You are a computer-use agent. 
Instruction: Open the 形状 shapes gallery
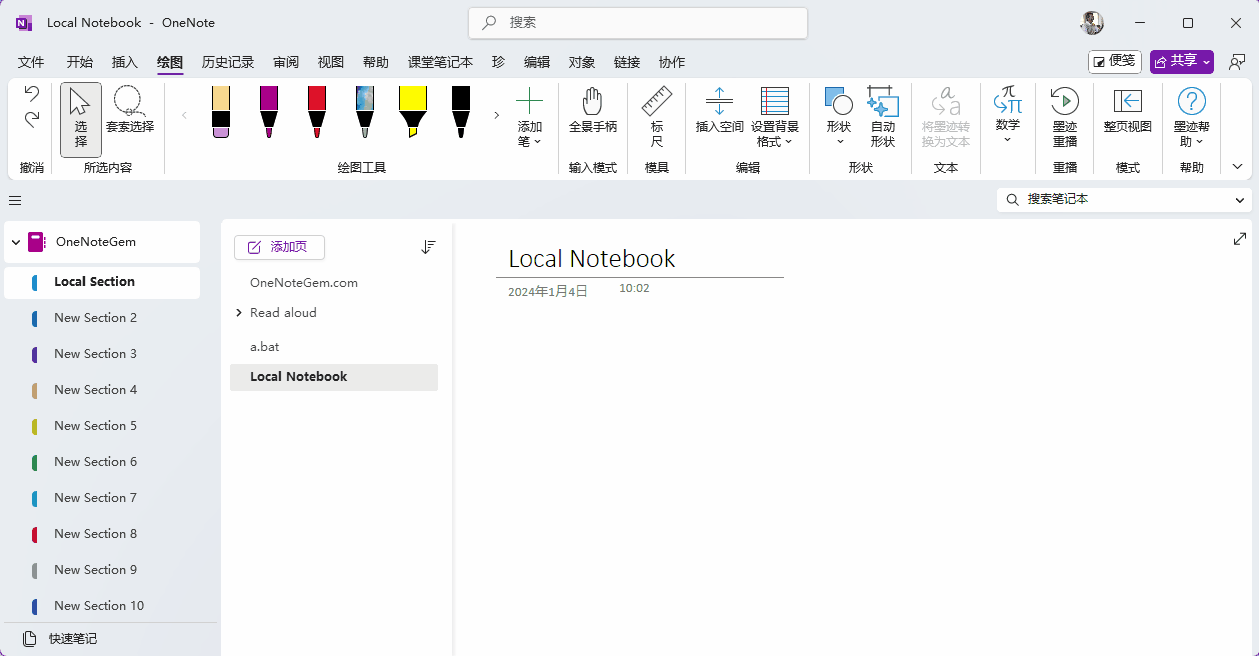click(x=839, y=118)
